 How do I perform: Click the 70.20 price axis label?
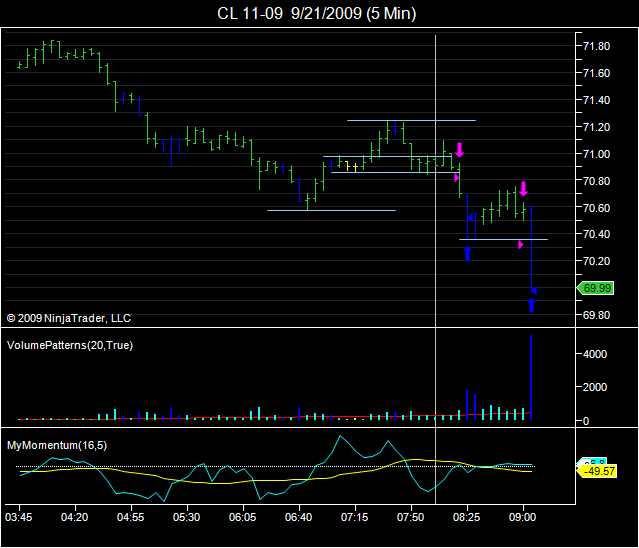click(596, 261)
